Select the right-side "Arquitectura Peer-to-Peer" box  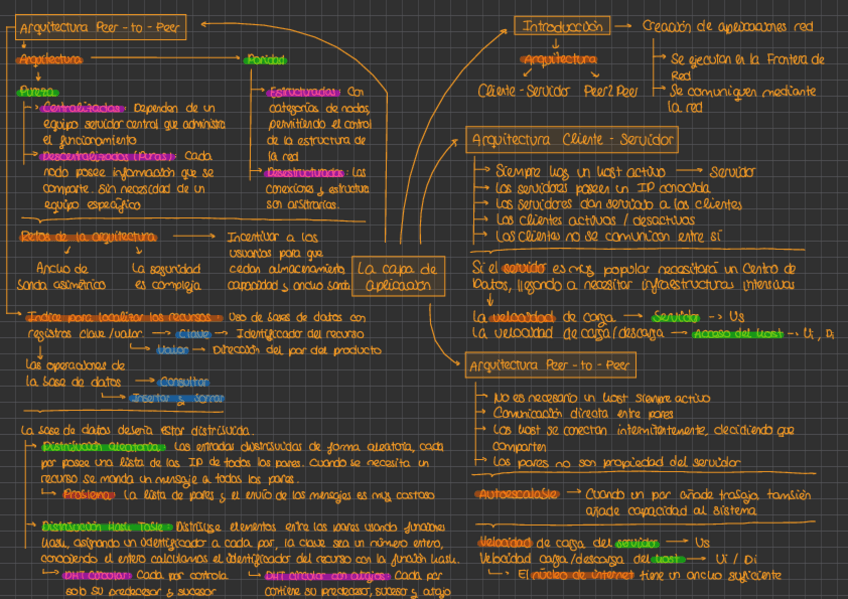[551, 365]
